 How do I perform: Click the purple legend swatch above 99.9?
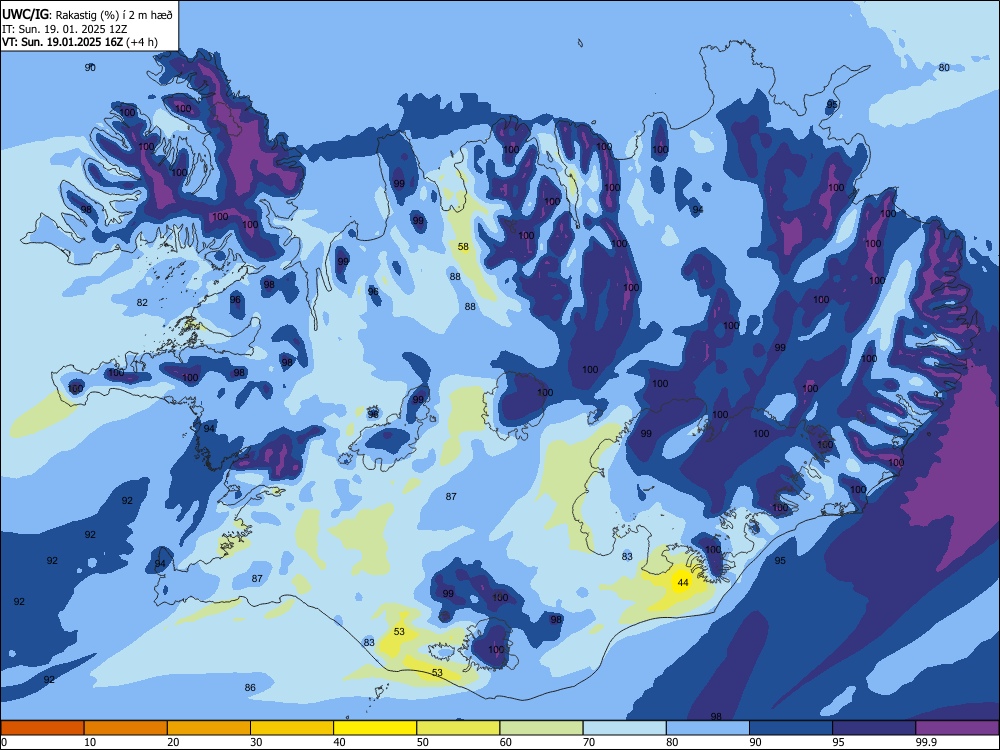tap(957, 728)
